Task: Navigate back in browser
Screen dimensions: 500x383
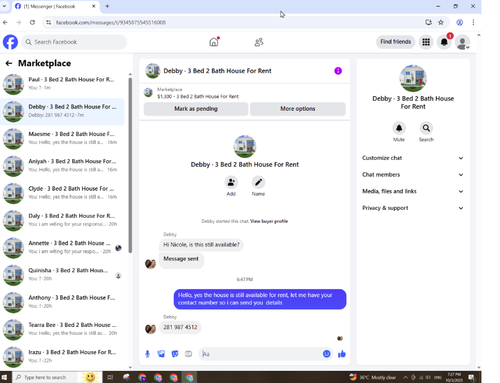Action: 5,22
